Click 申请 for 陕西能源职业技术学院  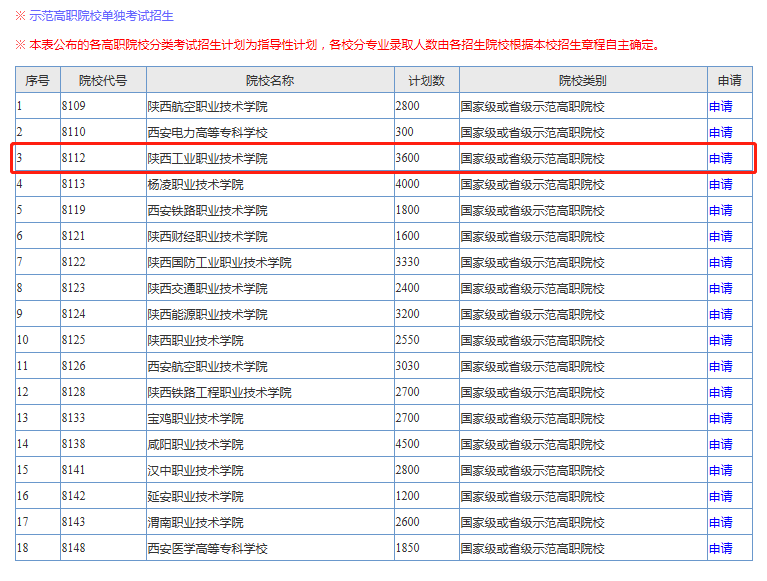coord(720,314)
